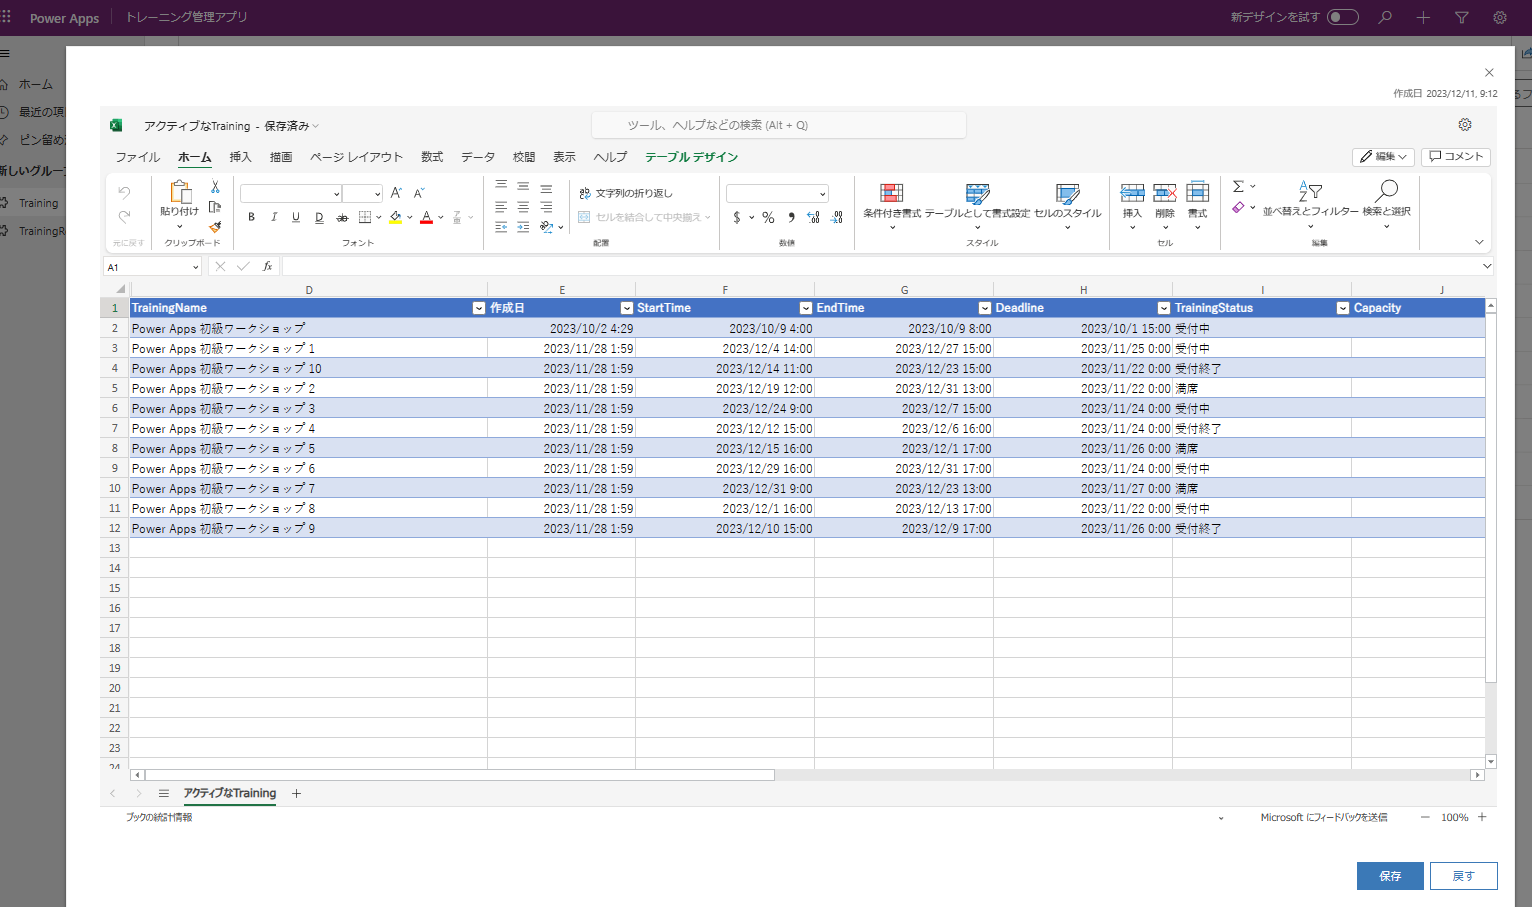Open Find and Select magnifier icon
This screenshot has width=1532, height=907.
tap(1386, 190)
